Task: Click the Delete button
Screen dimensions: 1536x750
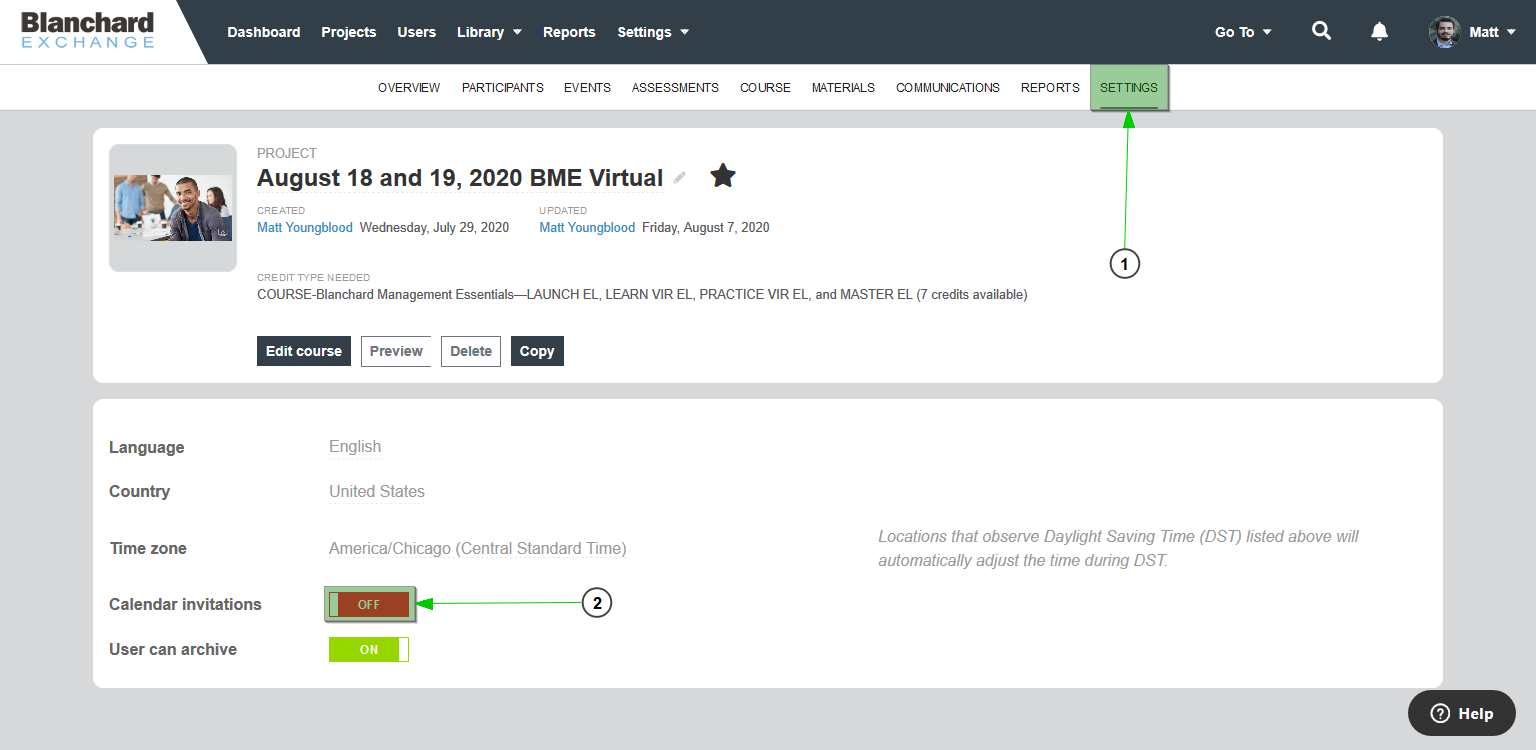Action: point(471,351)
